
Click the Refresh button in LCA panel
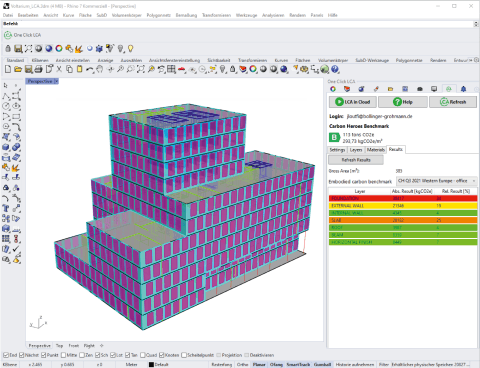pyautogui.click(x=453, y=102)
